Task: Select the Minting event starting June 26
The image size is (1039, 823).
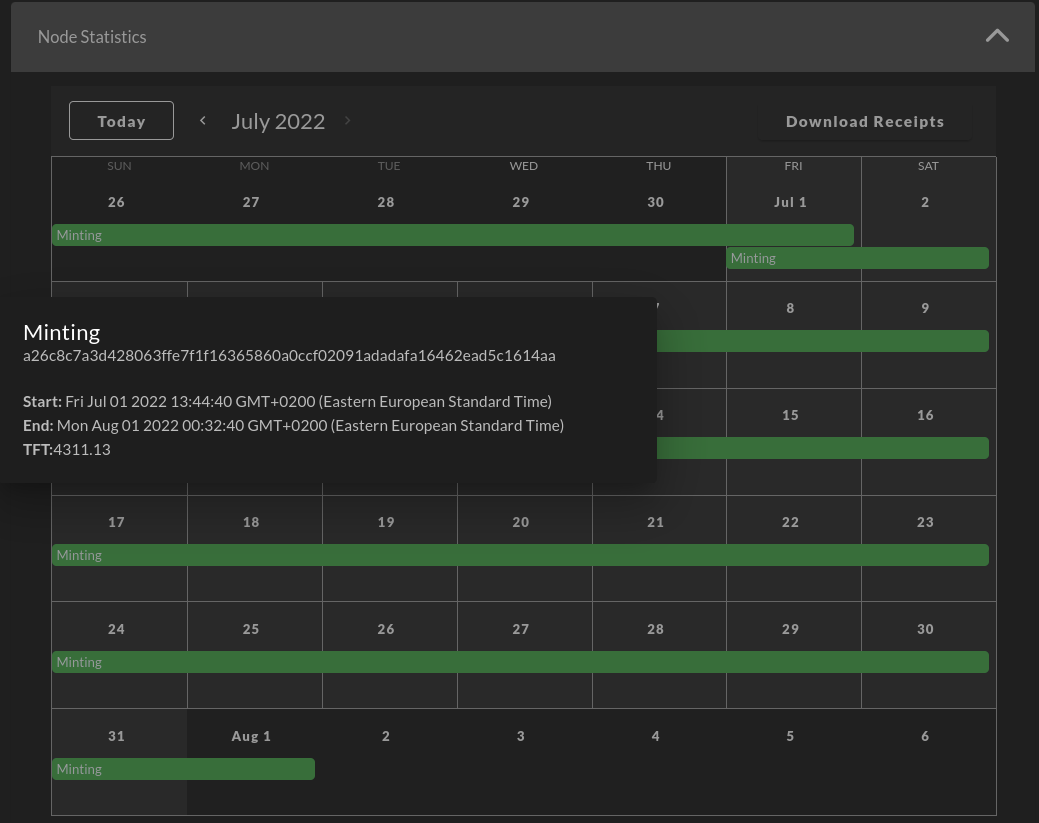Action: (452, 235)
